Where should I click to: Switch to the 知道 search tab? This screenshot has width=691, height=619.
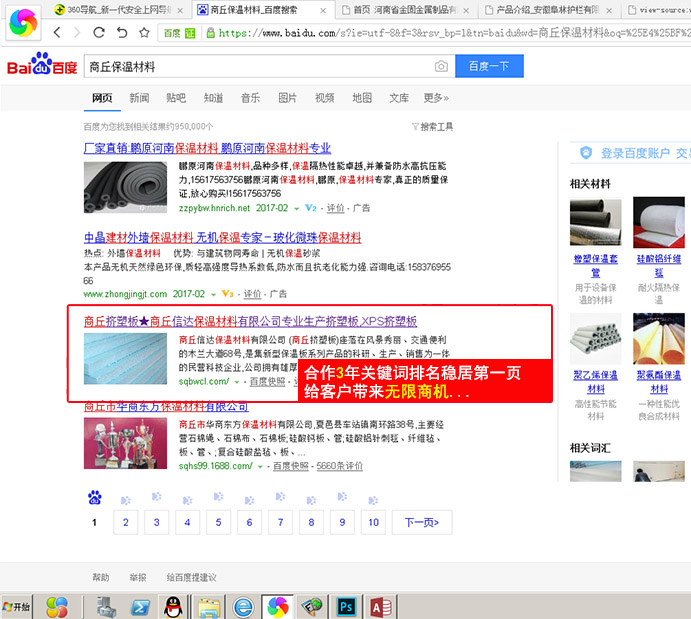coord(213,98)
